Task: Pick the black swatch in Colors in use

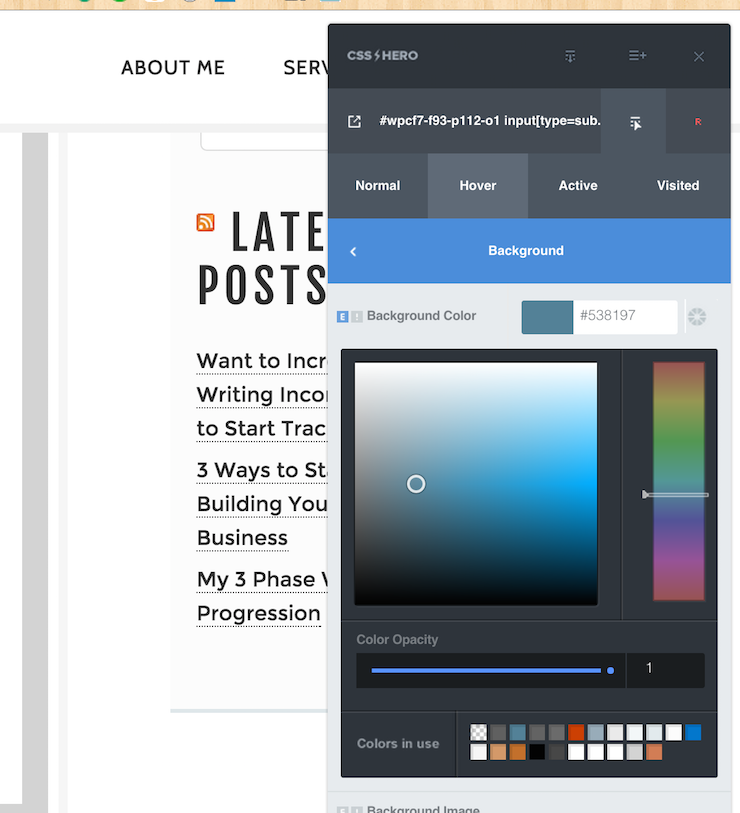Action: (x=537, y=752)
